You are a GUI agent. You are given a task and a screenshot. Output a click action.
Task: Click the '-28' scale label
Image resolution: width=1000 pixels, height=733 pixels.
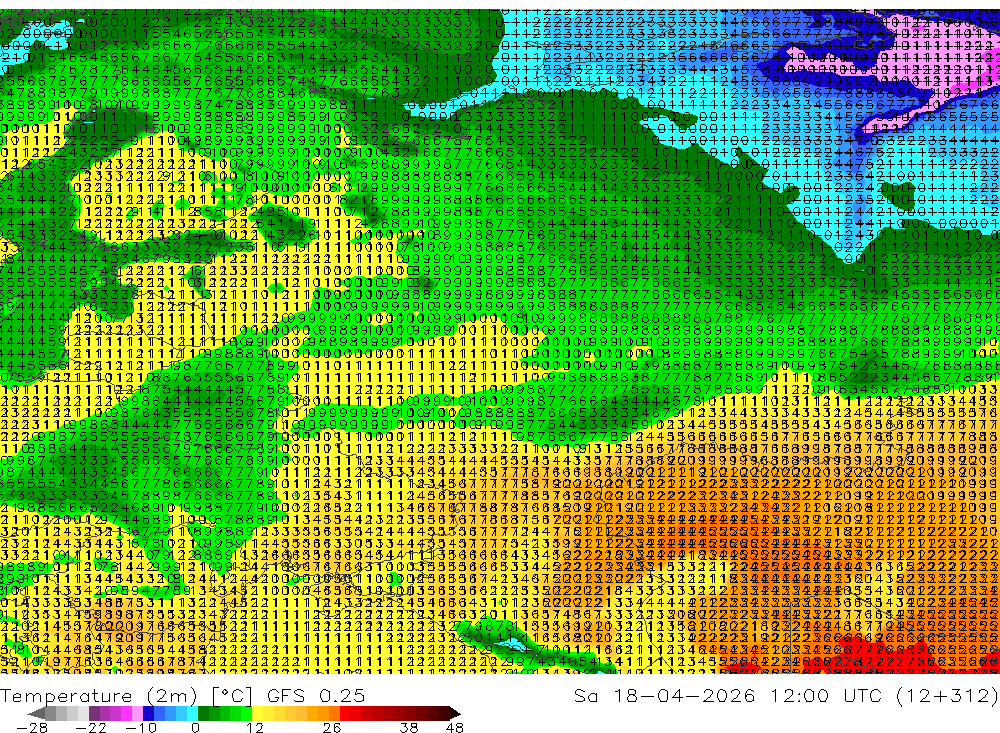[x=32, y=728]
